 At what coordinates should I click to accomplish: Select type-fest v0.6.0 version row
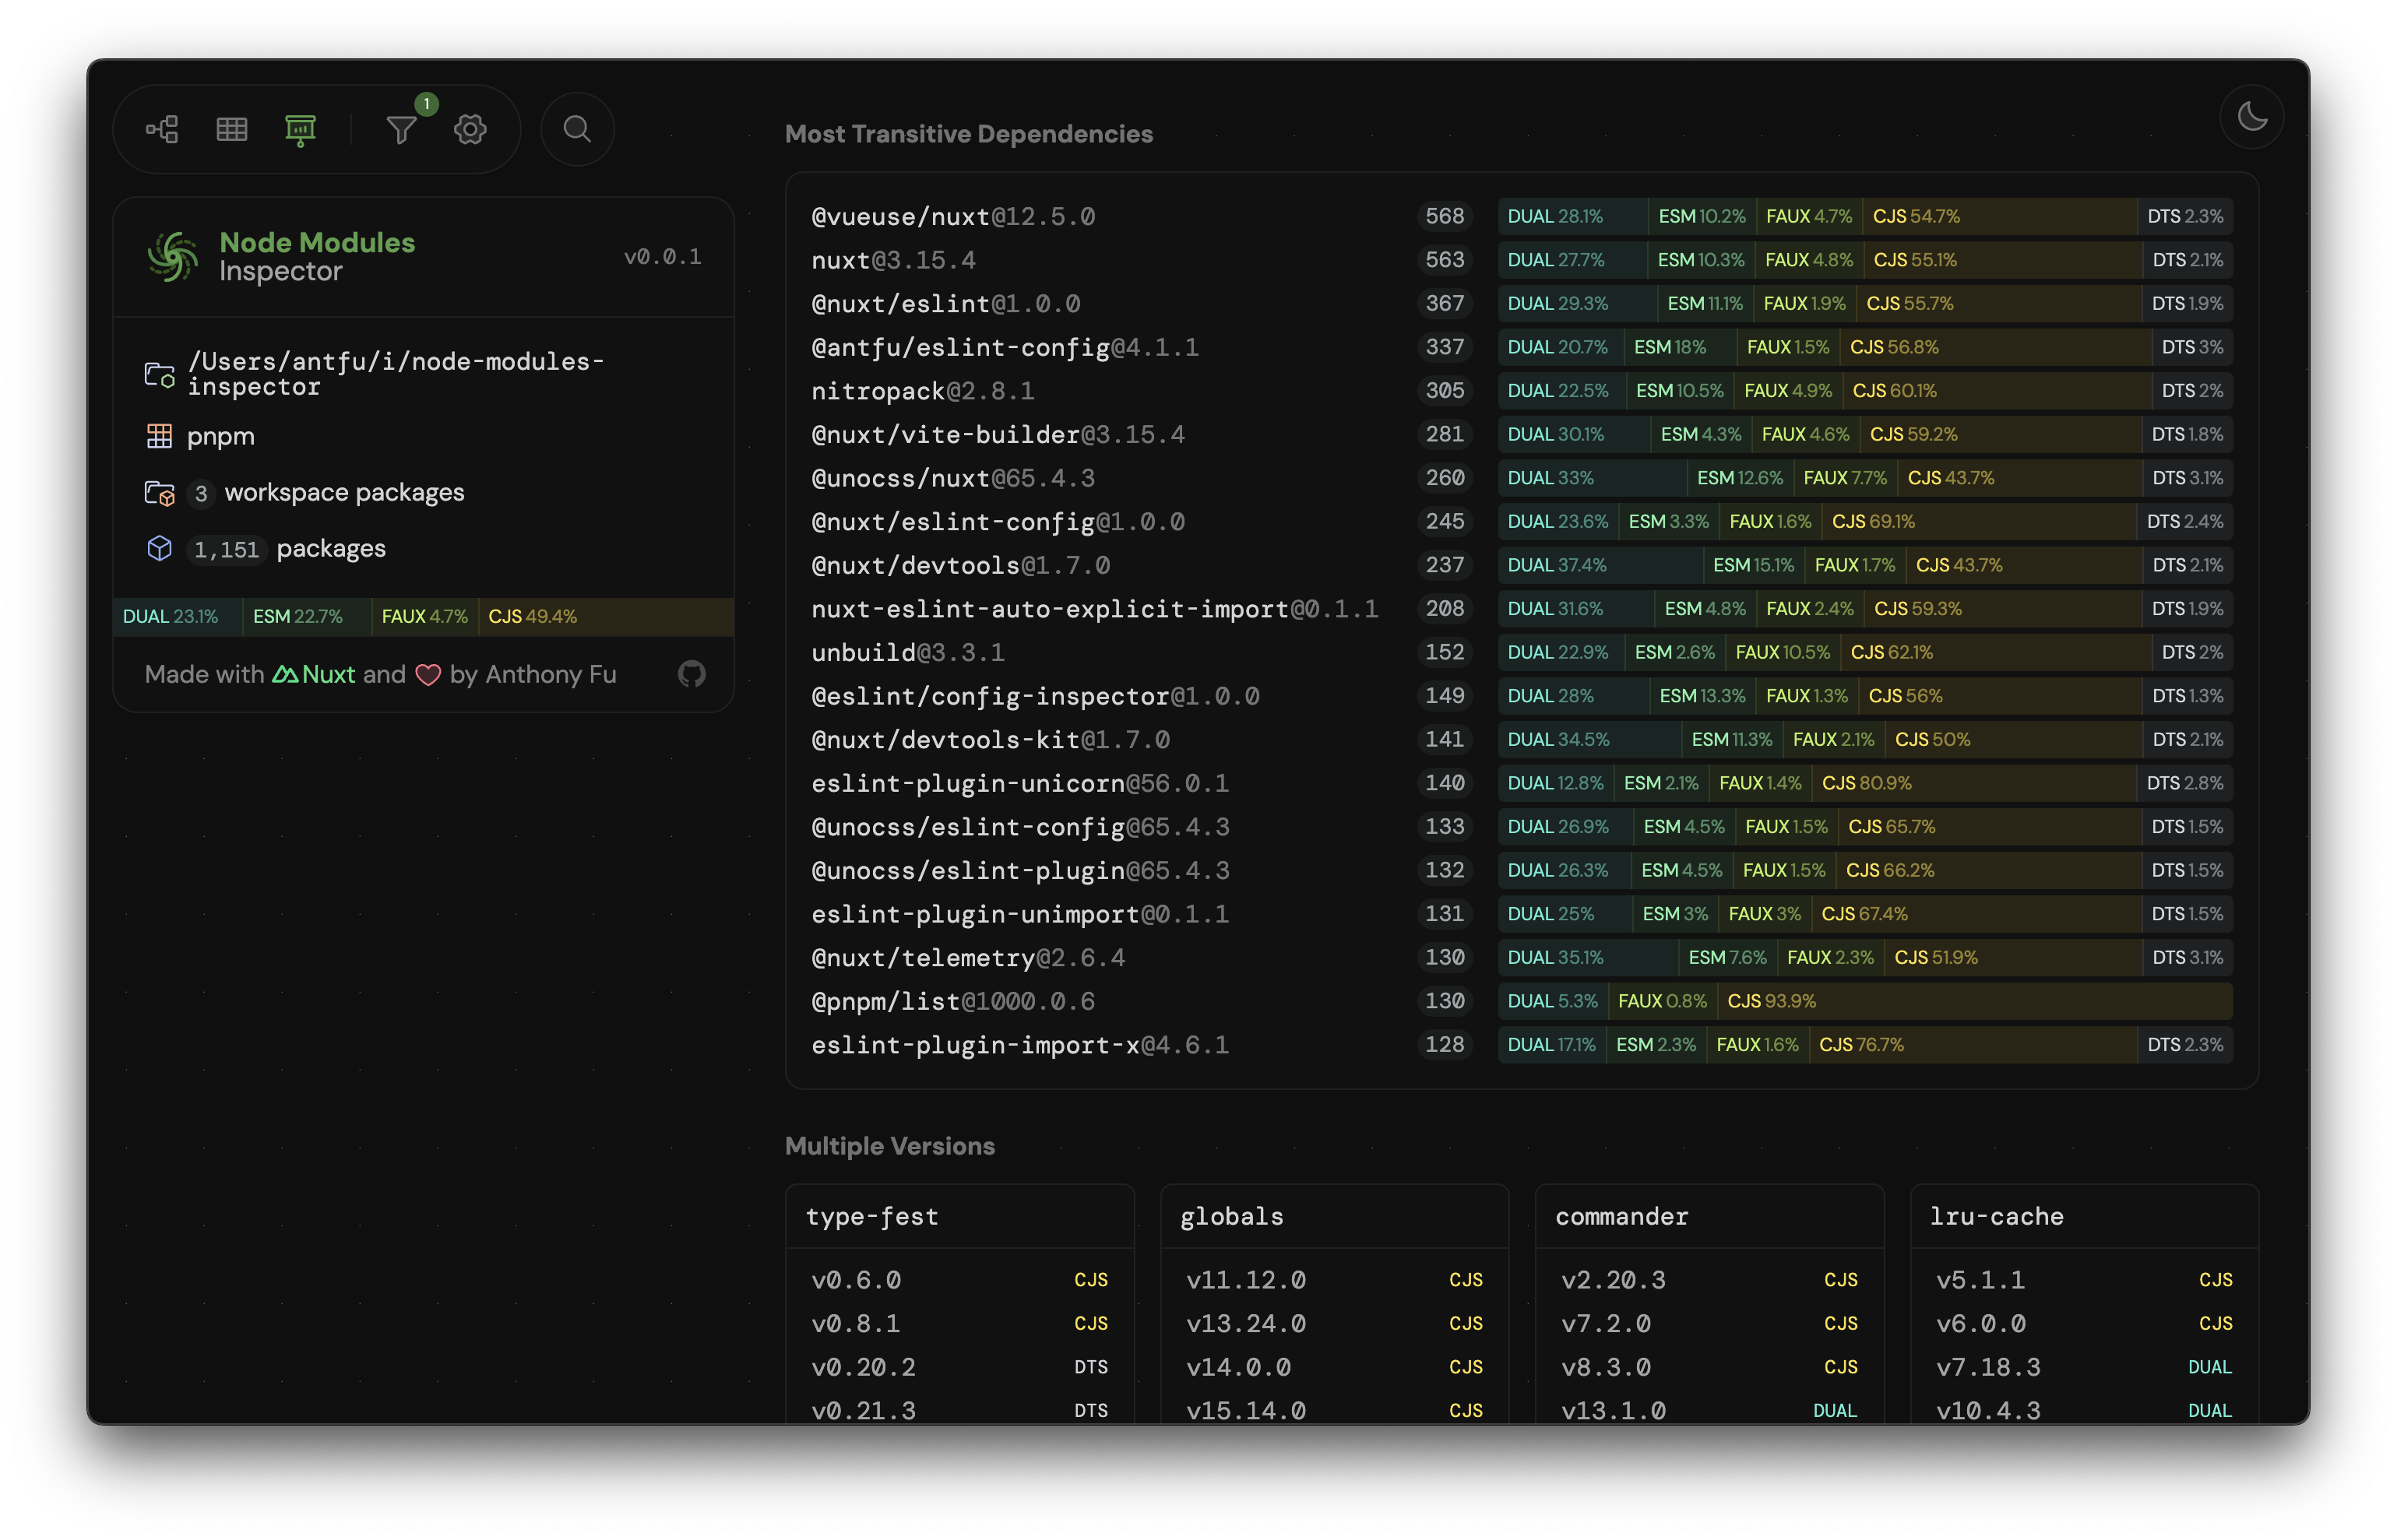coord(959,1280)
